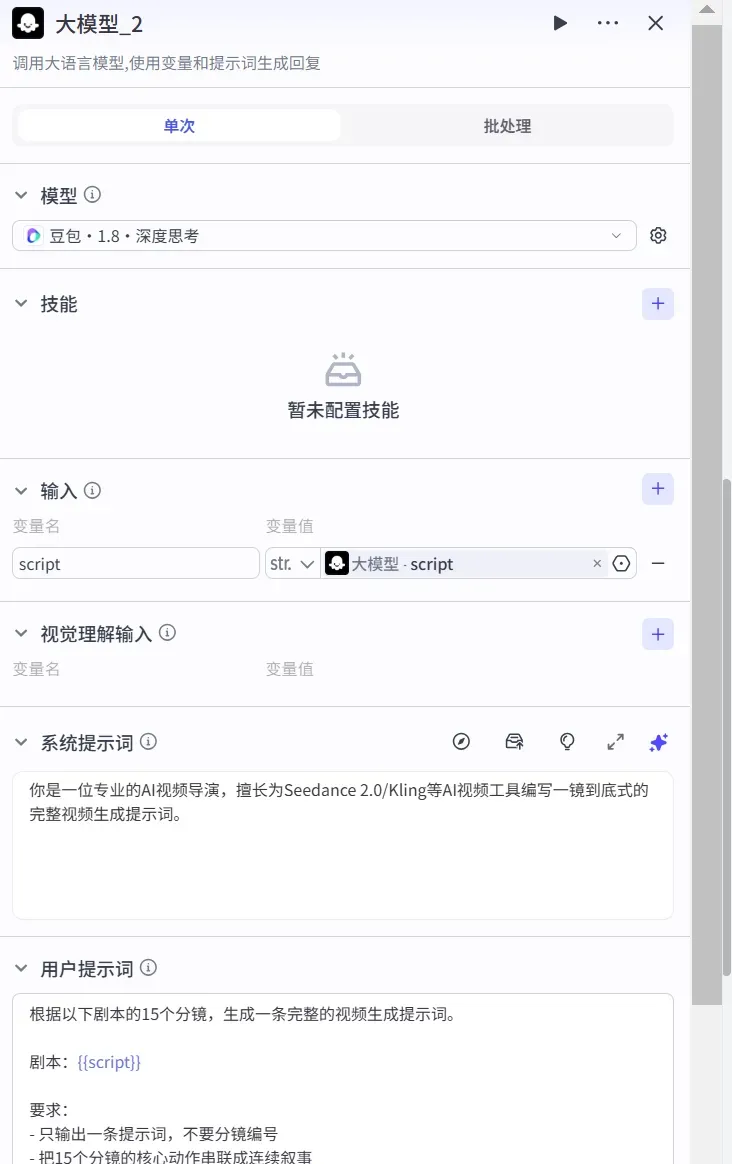
Task: Open the str. type dropdown
Action: (293, 563)
